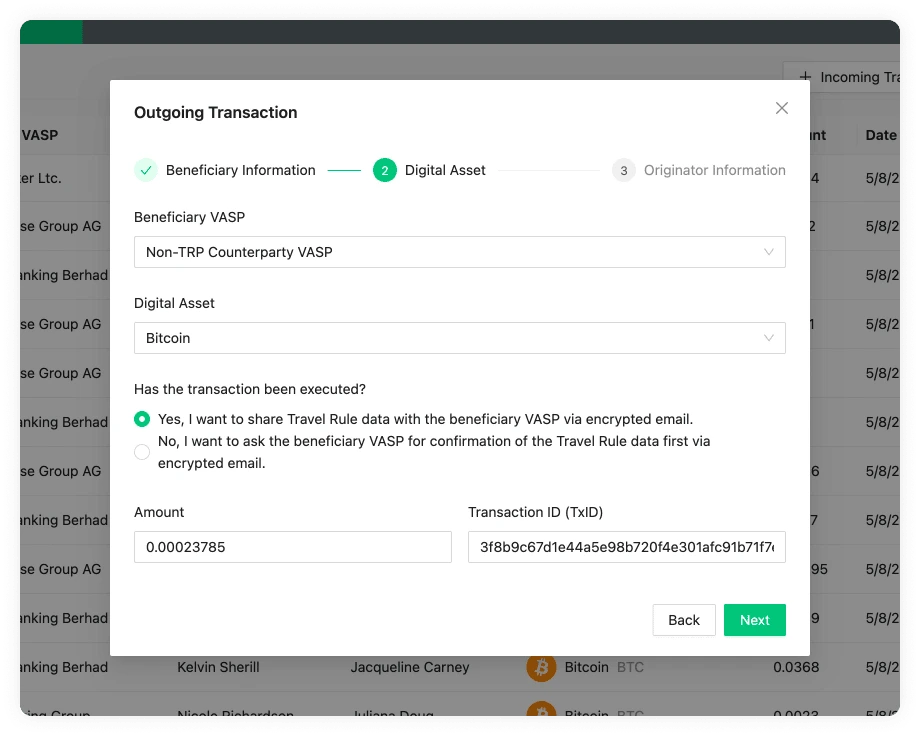Click the 0.0368 amount cell
The image size is (920, 736).
click(x=796, y=667)
